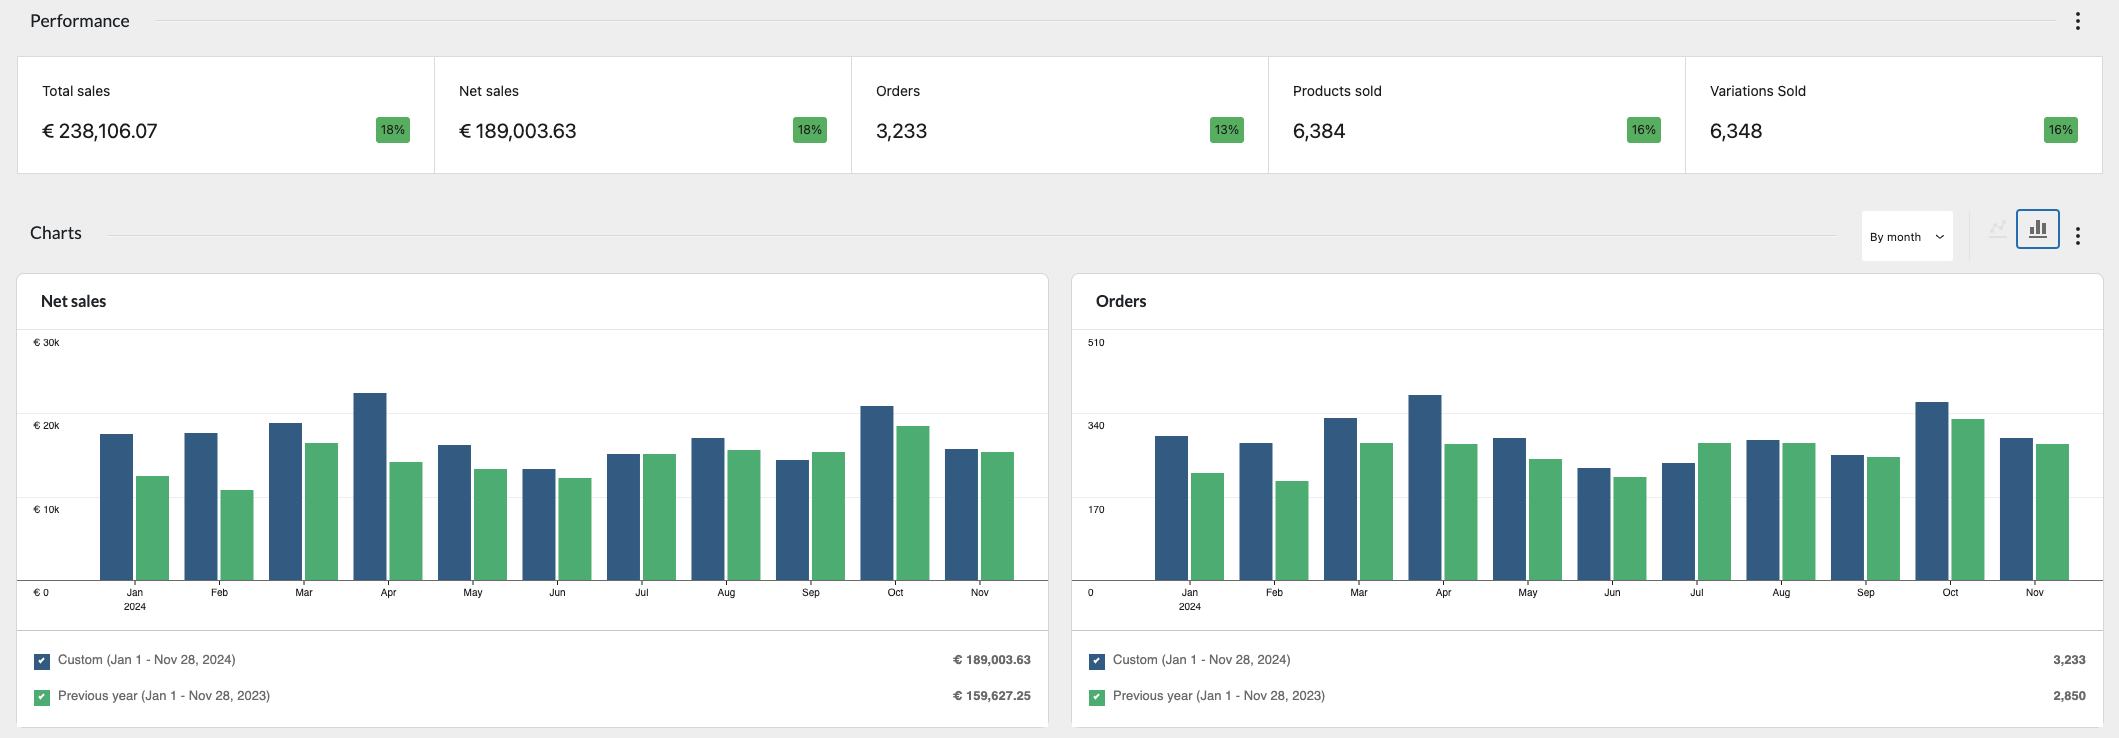Open Performance section options menu

point(2077,21)
